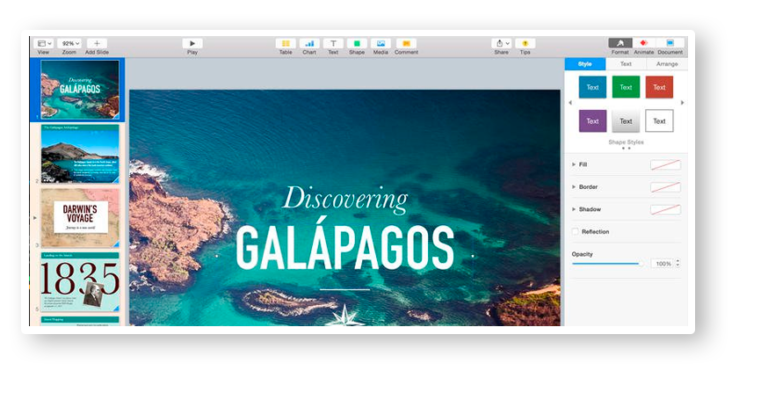The width and height of the screenshot is (768, 400).
Task: Click the Opacity slider track
Action: [x=607, y=263]
